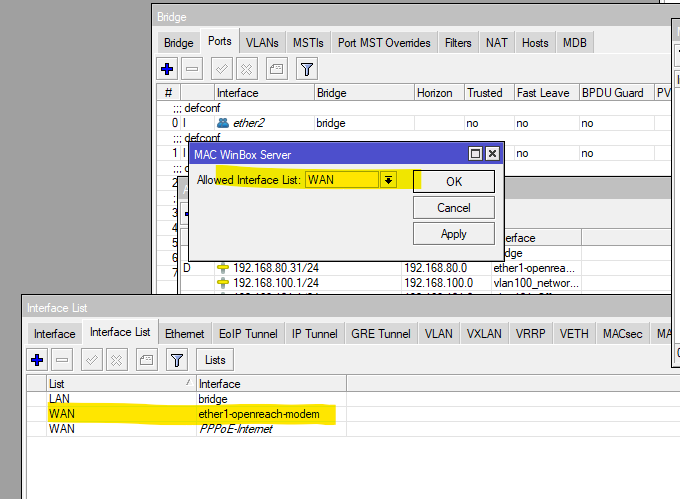Open the NAT tab in Bridge window

pyautogui.click(x=497, y=43)
